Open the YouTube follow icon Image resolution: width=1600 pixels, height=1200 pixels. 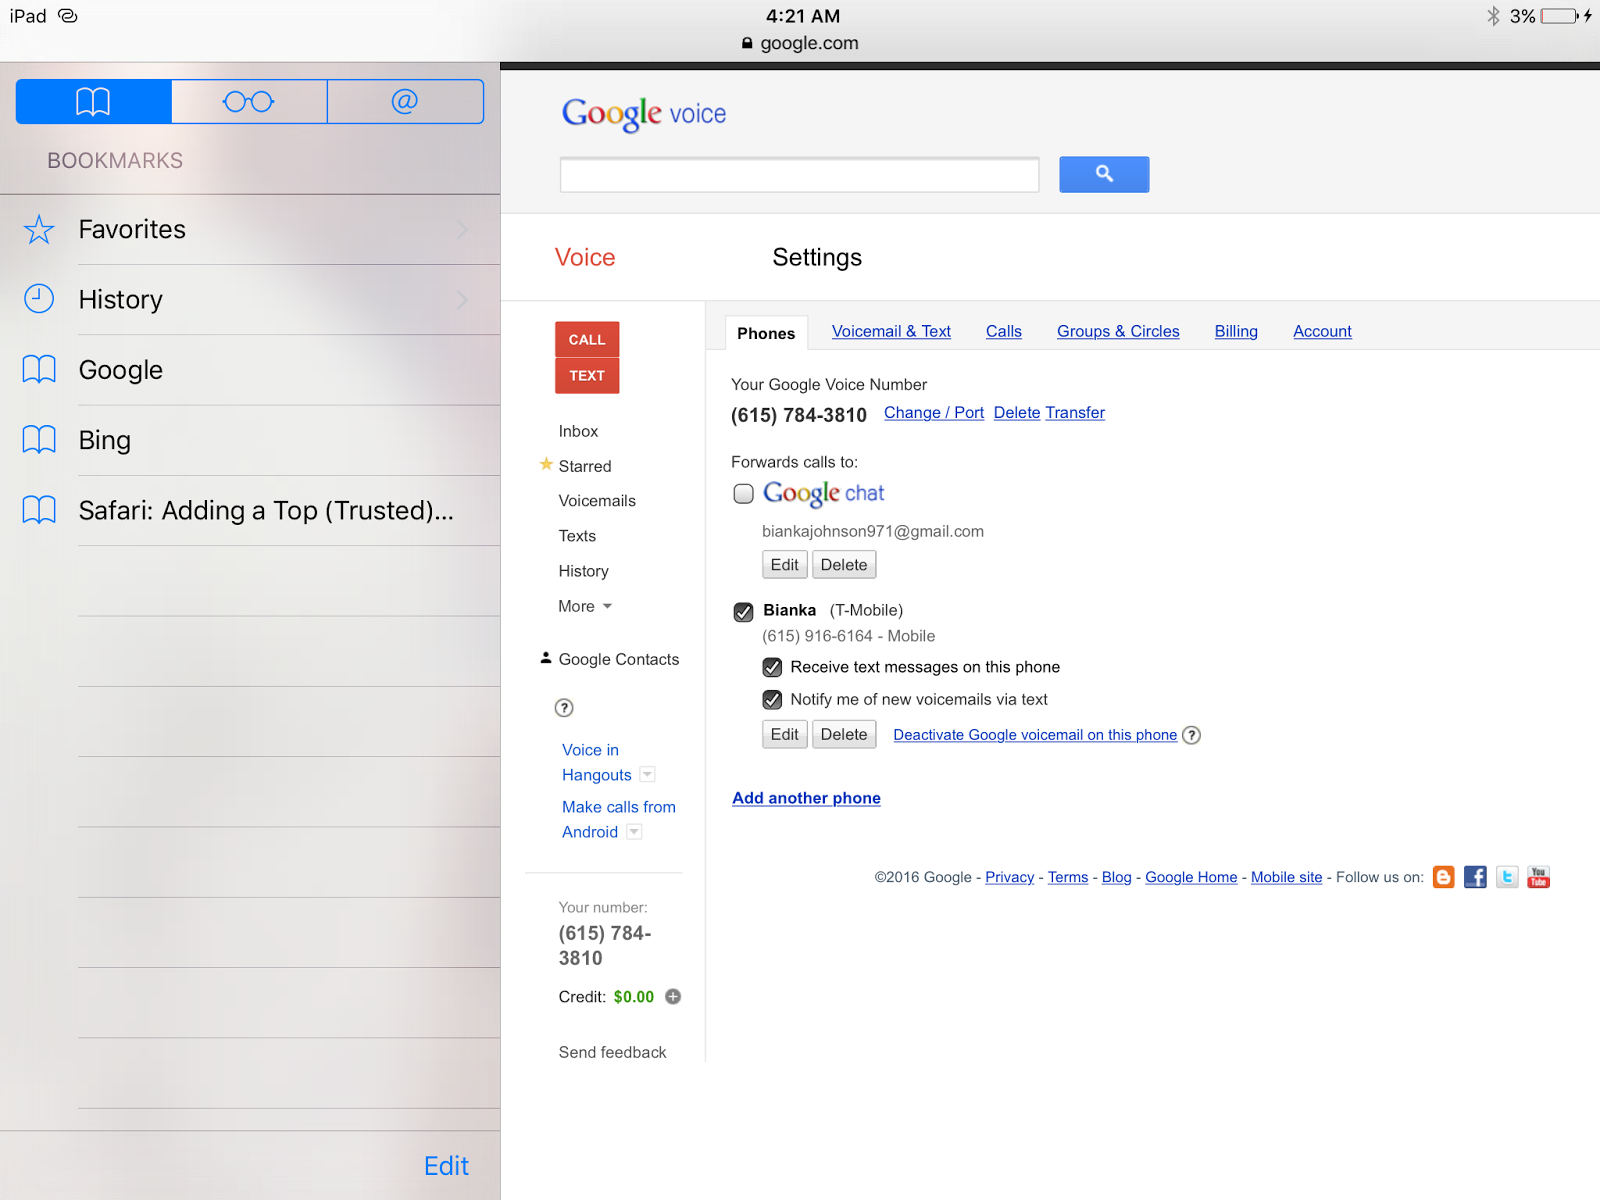pos(1538,877)
